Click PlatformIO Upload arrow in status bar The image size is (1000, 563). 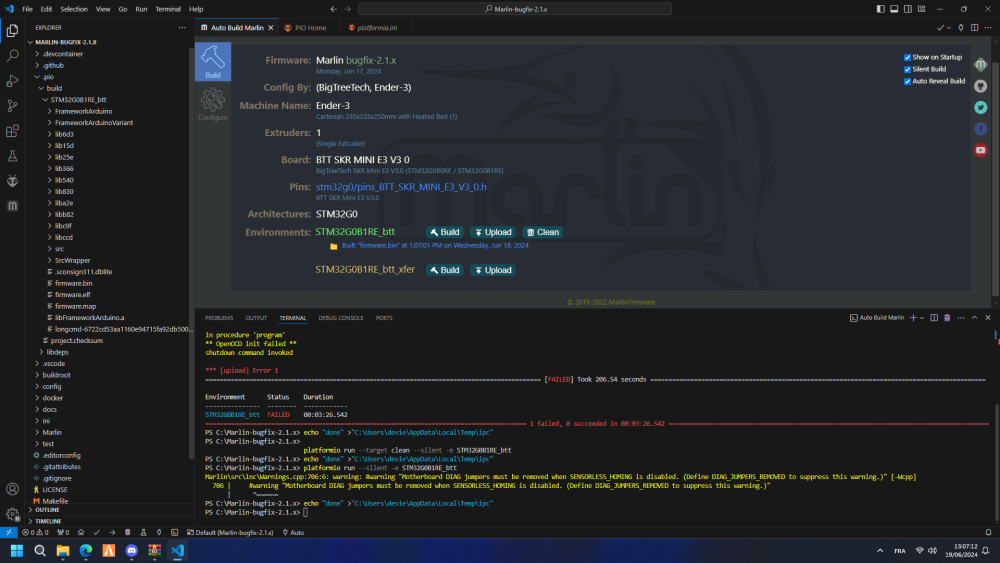(x=112, y=532)
